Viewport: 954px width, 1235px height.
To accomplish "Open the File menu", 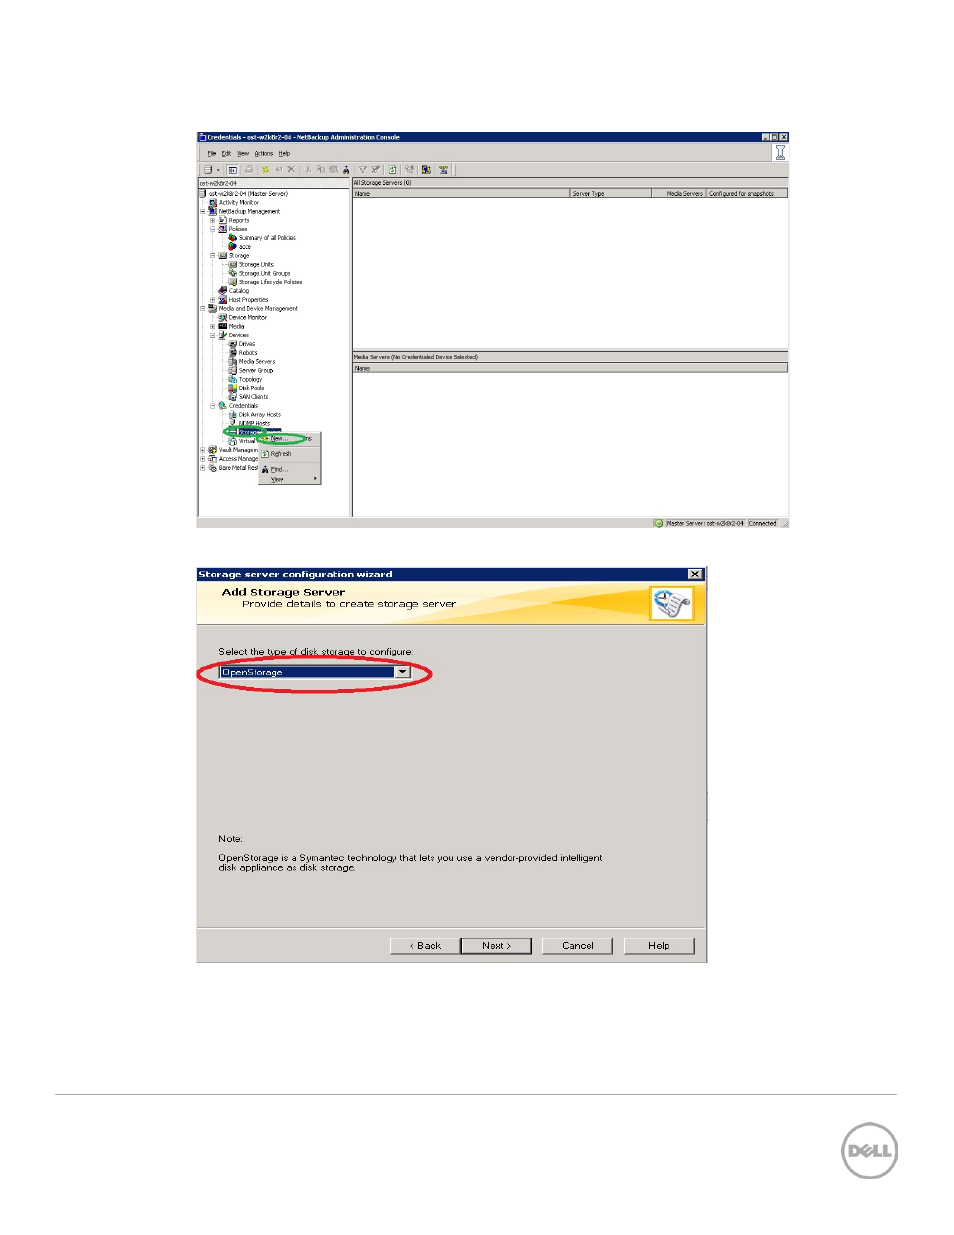I will pyautogui.click(x=212, y=154).
